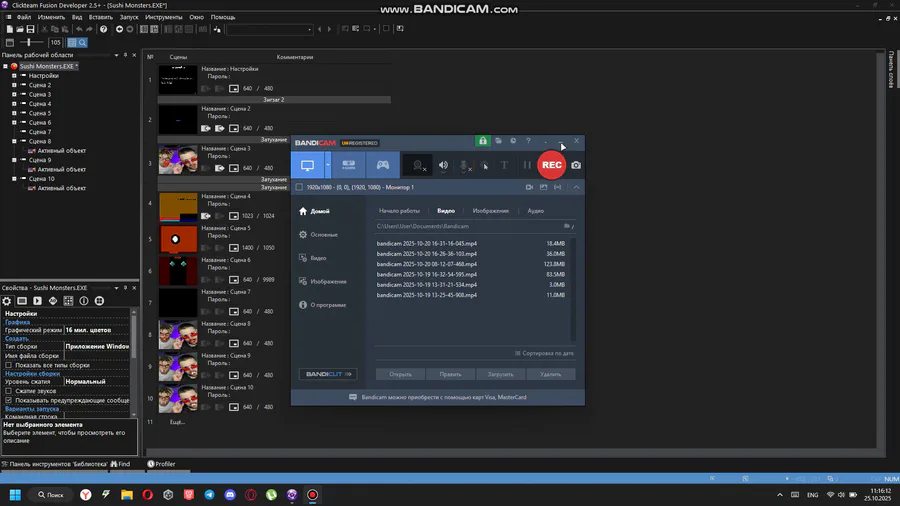Click the About info tab in properties panel
This screenshot has height=506, width=900.
pos(84,301)
